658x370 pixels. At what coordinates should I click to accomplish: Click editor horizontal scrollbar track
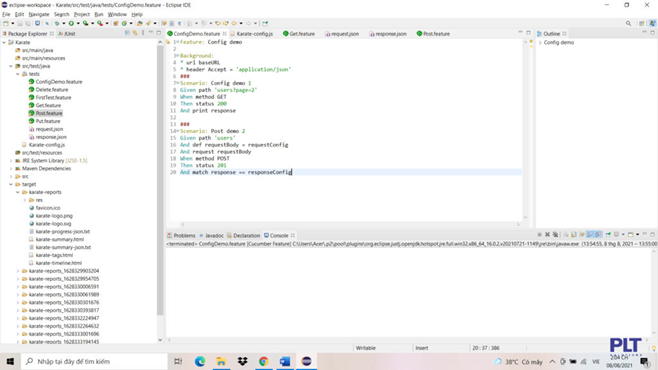tap(350, 224)
